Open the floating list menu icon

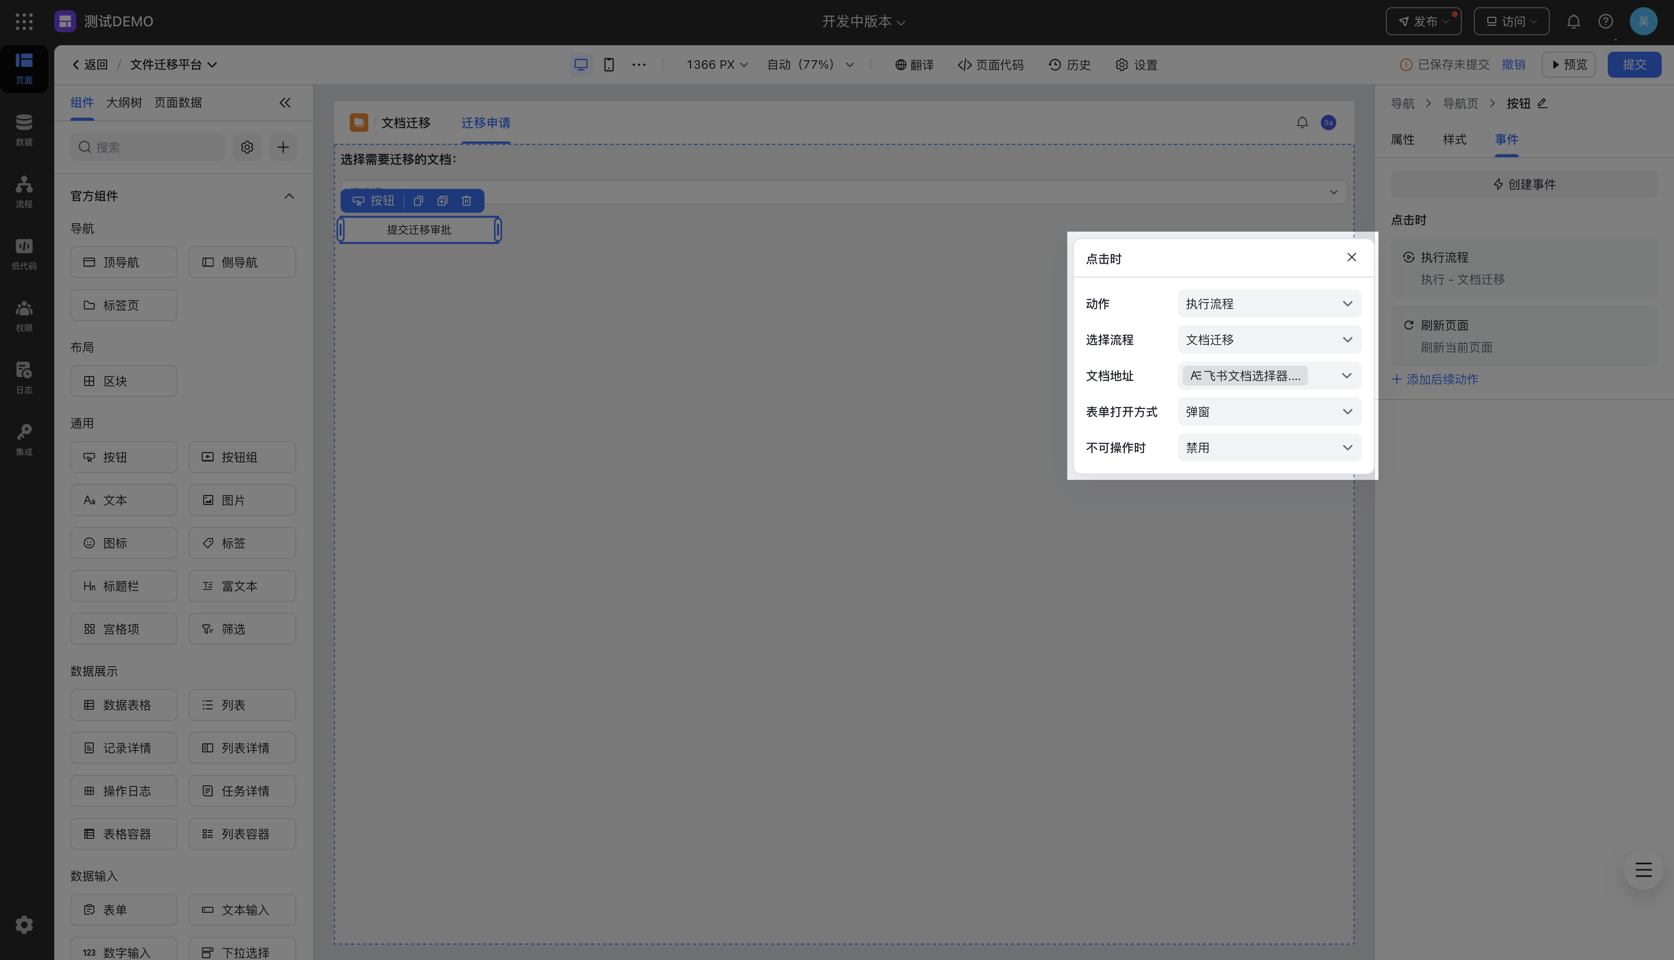coord(1643,870)
